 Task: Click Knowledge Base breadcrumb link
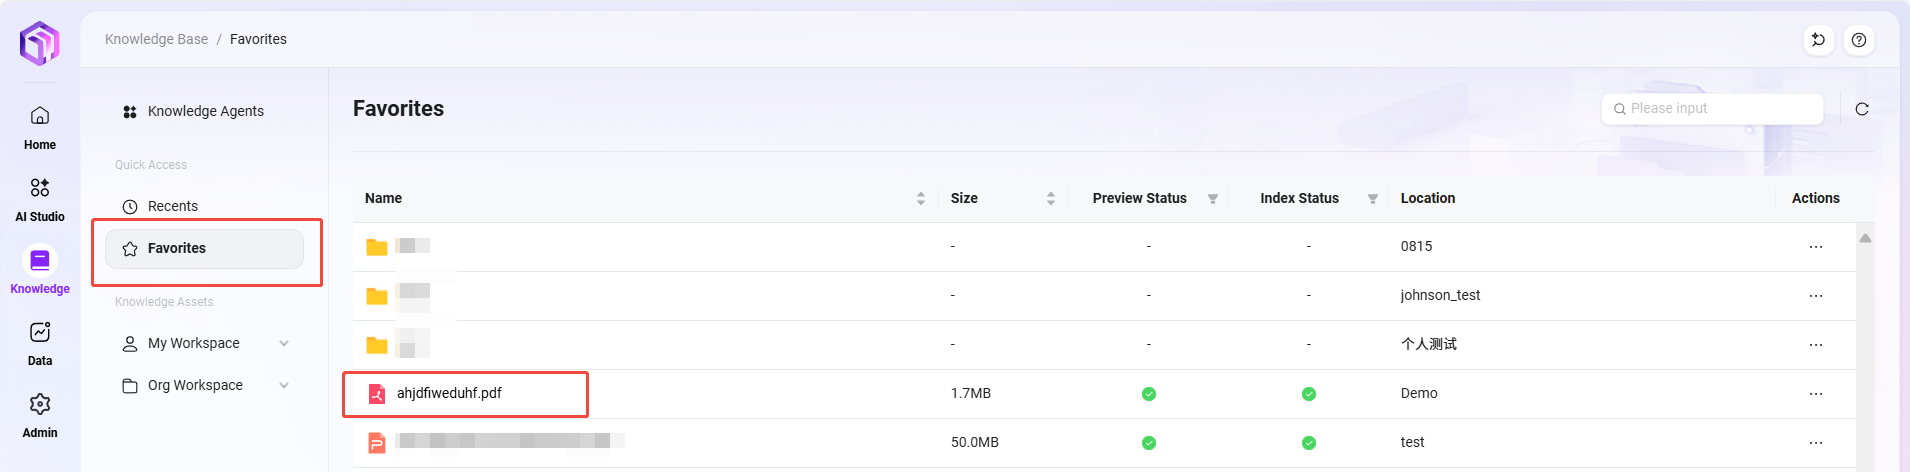(156, 39)
